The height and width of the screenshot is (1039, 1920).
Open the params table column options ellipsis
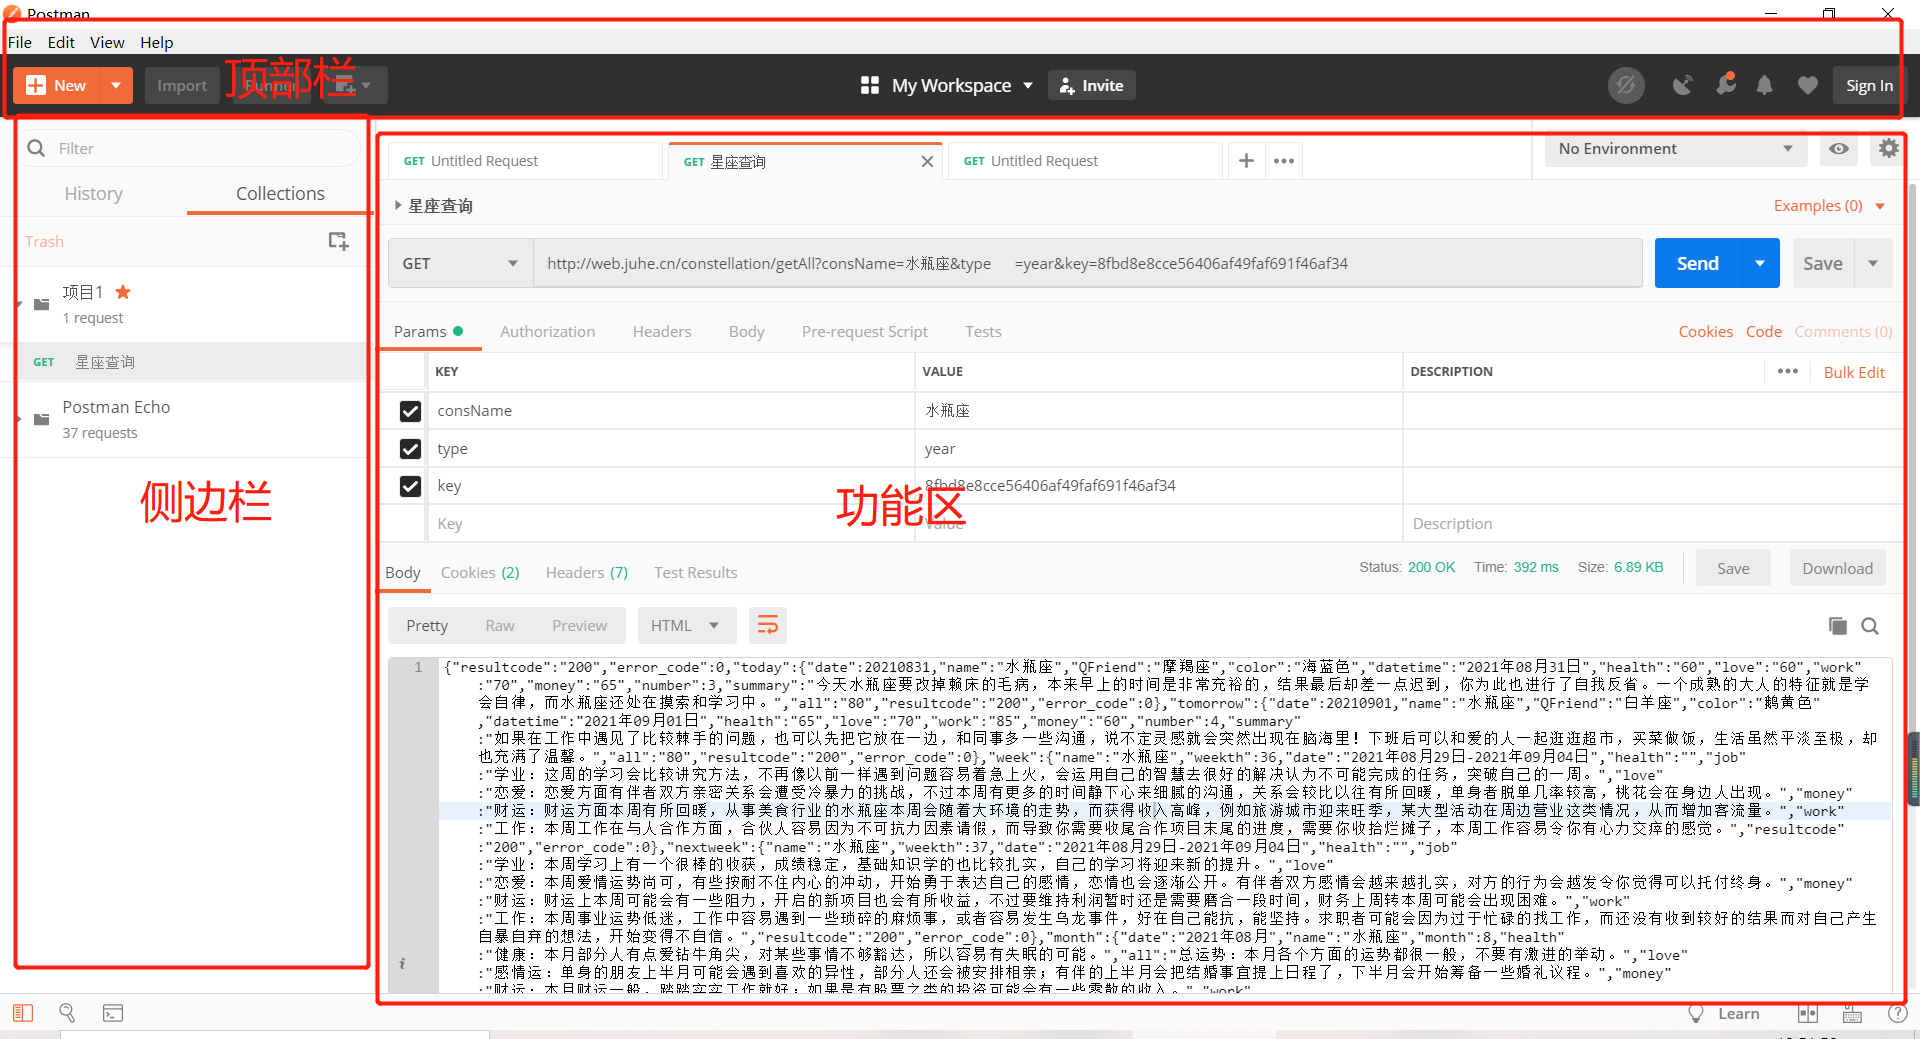1787,372
